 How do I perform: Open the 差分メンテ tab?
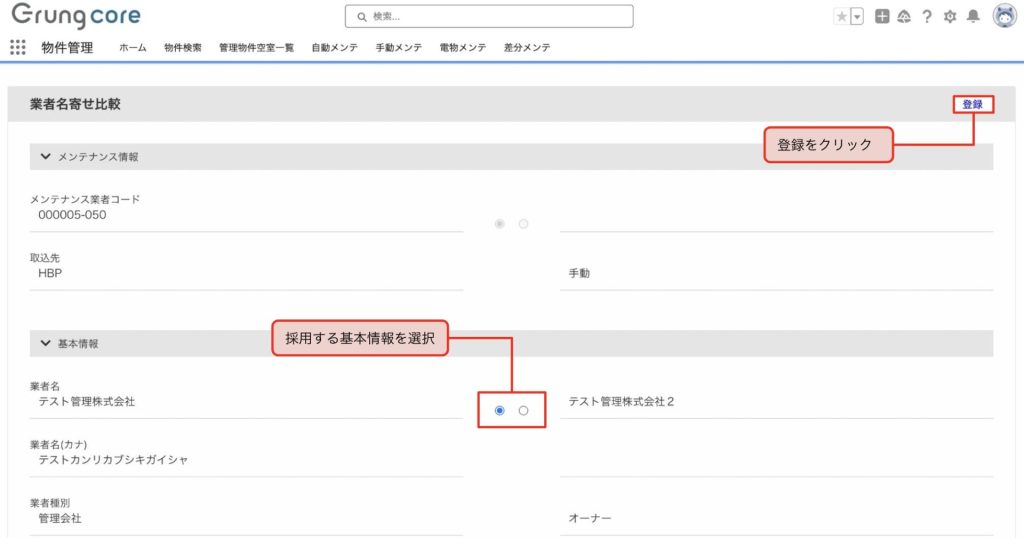pyautogui.click(x=527, y=48)
